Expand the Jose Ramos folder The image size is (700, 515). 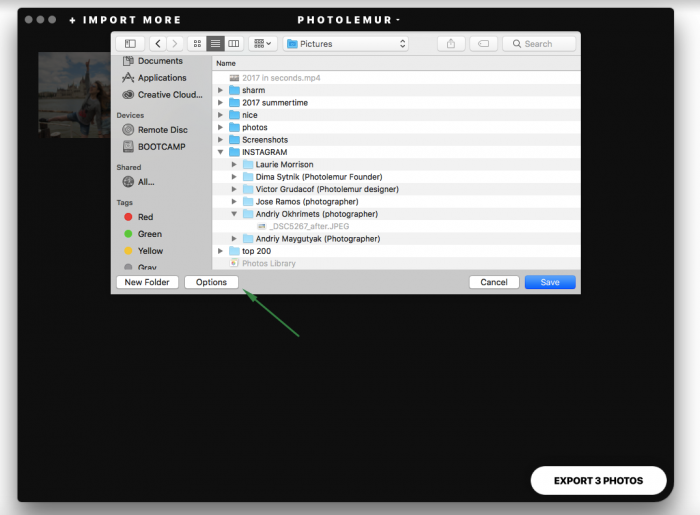[234, 202]
